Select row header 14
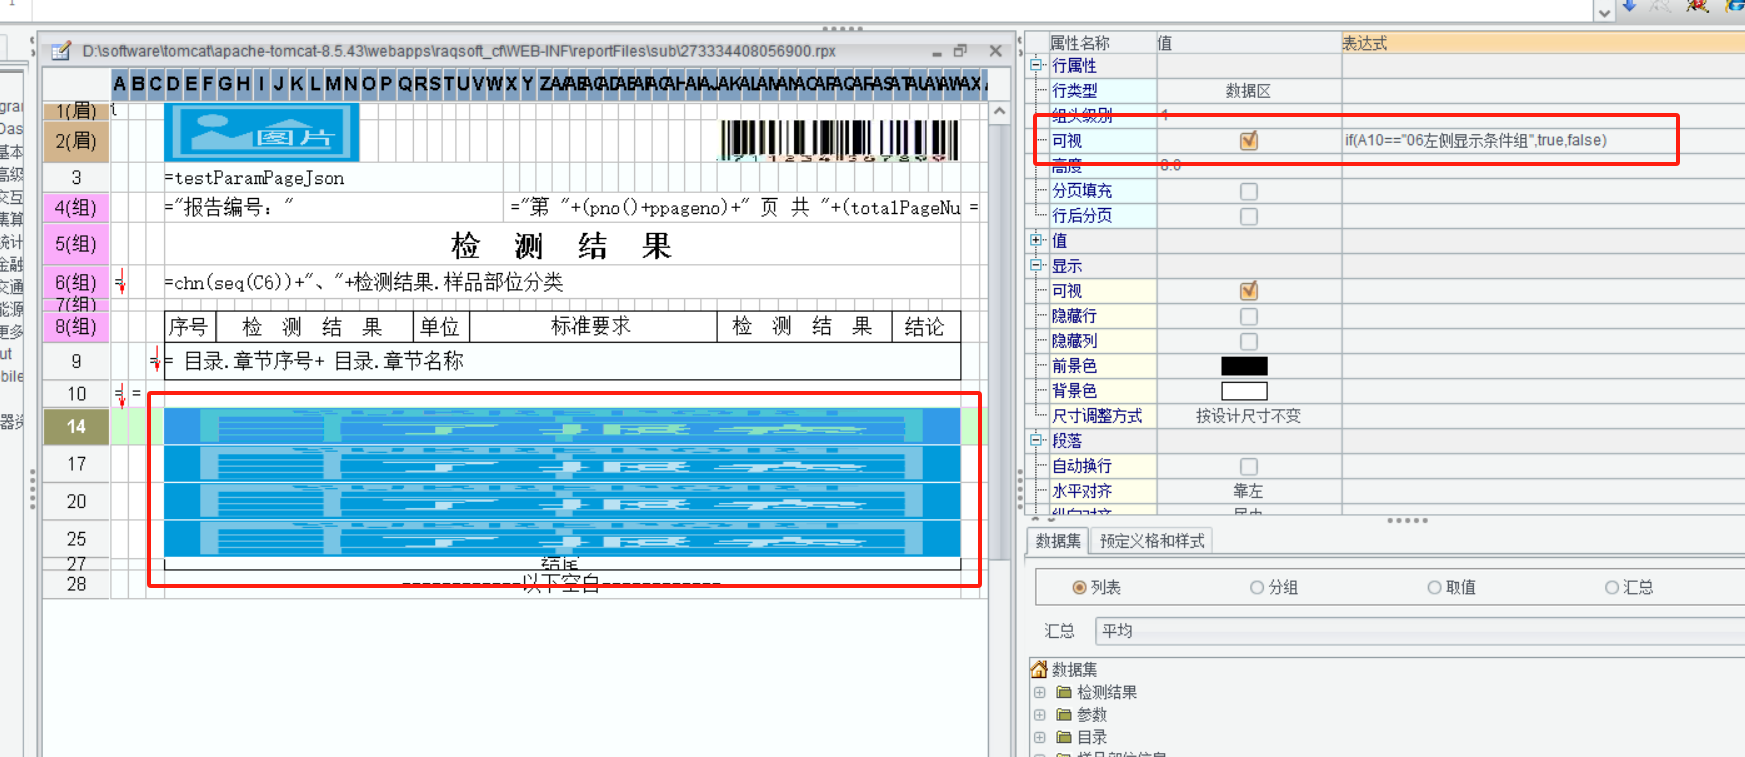The image size is (1745, 757). (76, 427)
